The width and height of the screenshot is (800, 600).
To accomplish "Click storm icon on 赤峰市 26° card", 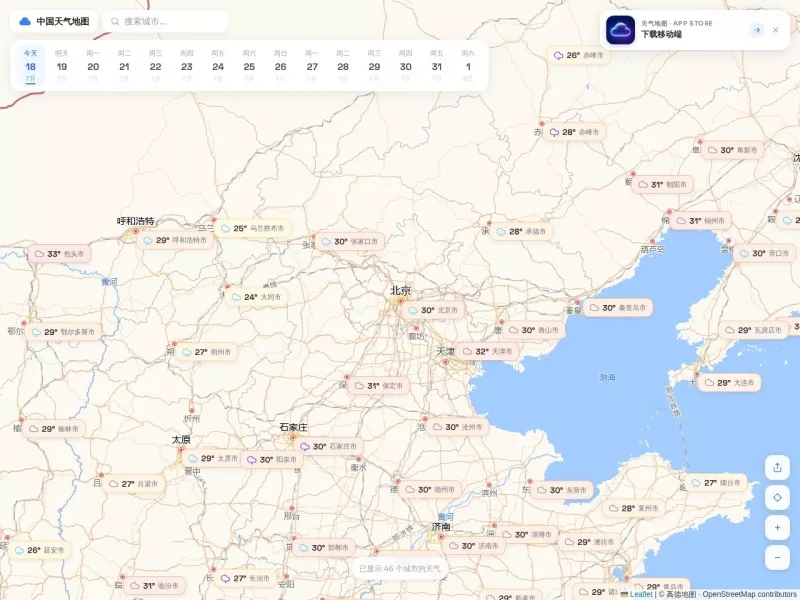I will point(559,55).
